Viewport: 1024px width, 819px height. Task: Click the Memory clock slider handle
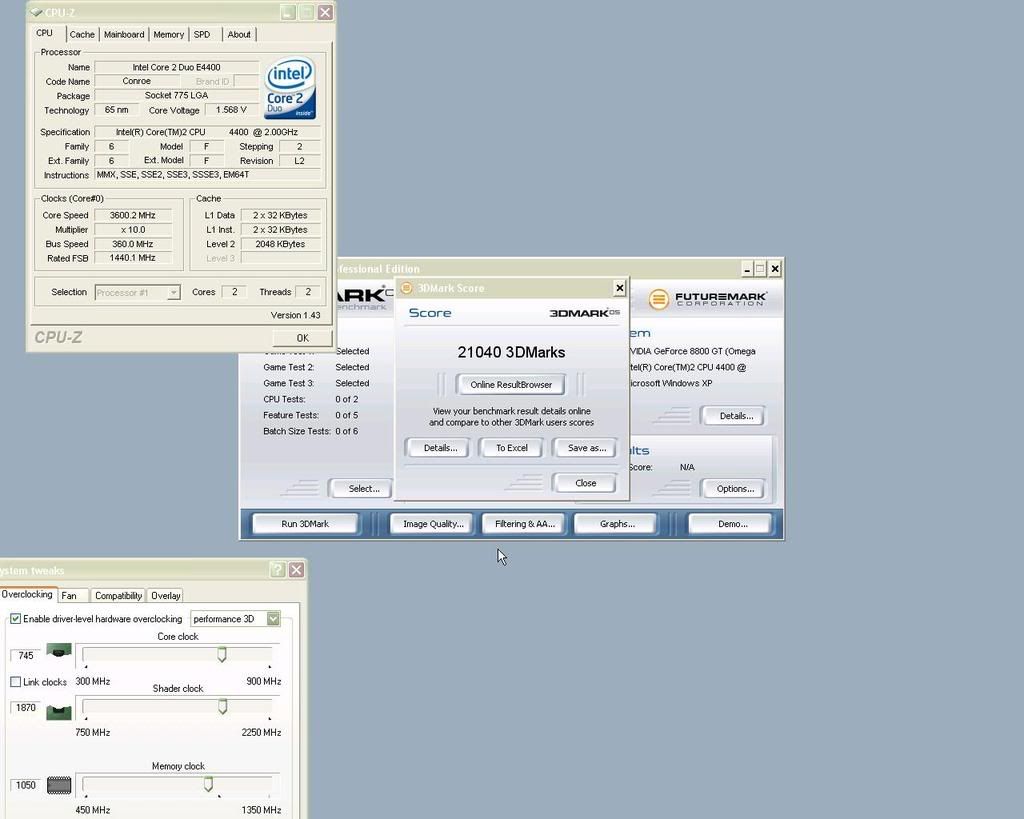(208, 784)
